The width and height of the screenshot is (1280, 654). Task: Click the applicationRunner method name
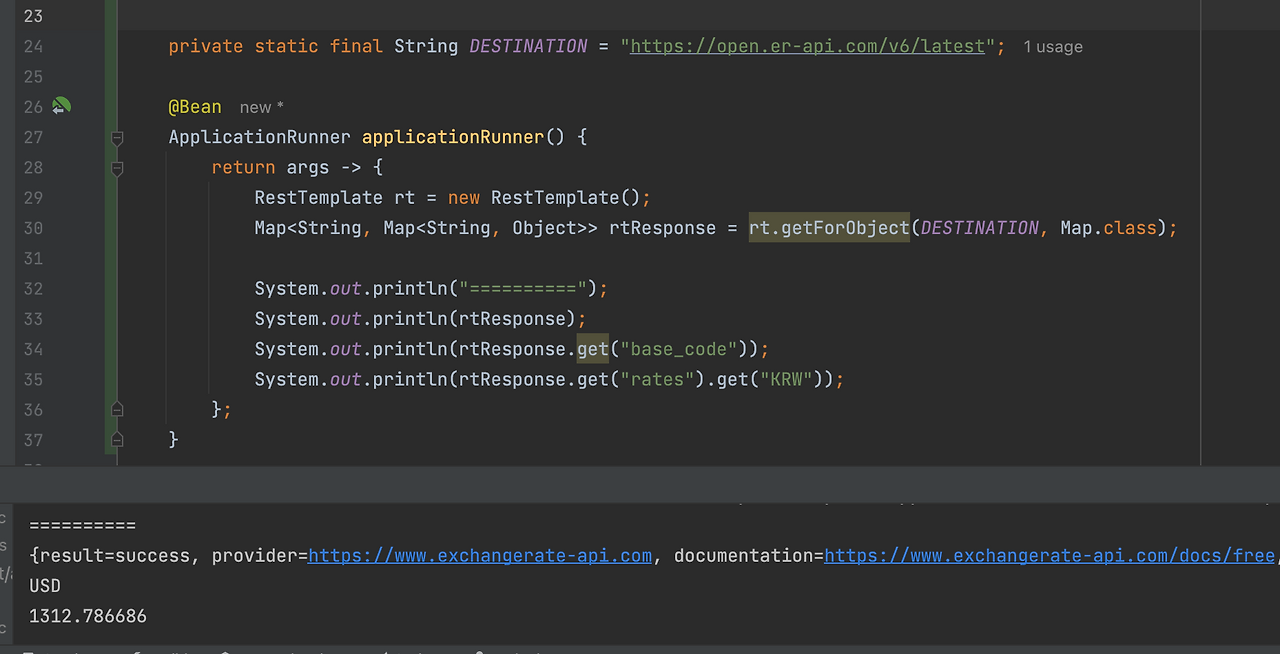(x=453, y=137)
